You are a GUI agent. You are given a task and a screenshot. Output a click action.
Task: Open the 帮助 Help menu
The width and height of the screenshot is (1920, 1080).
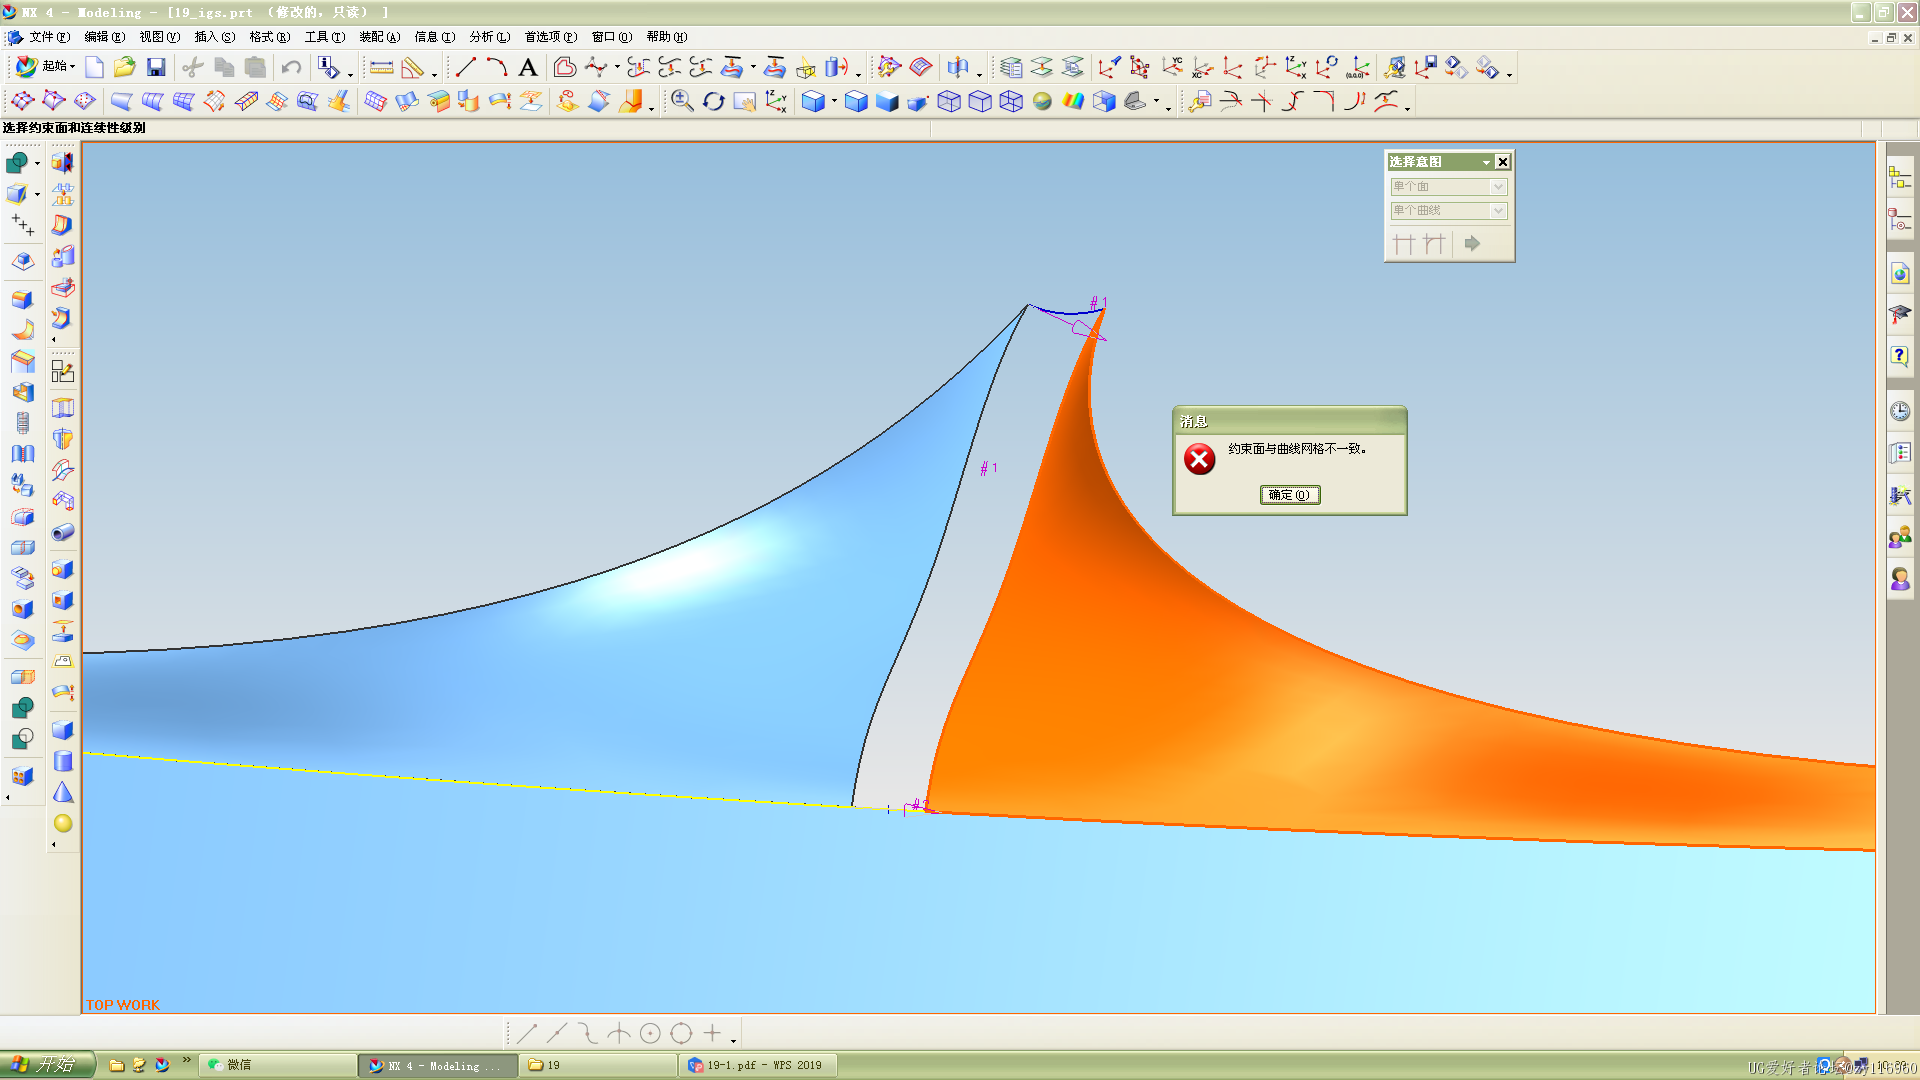tap(667, 37)
